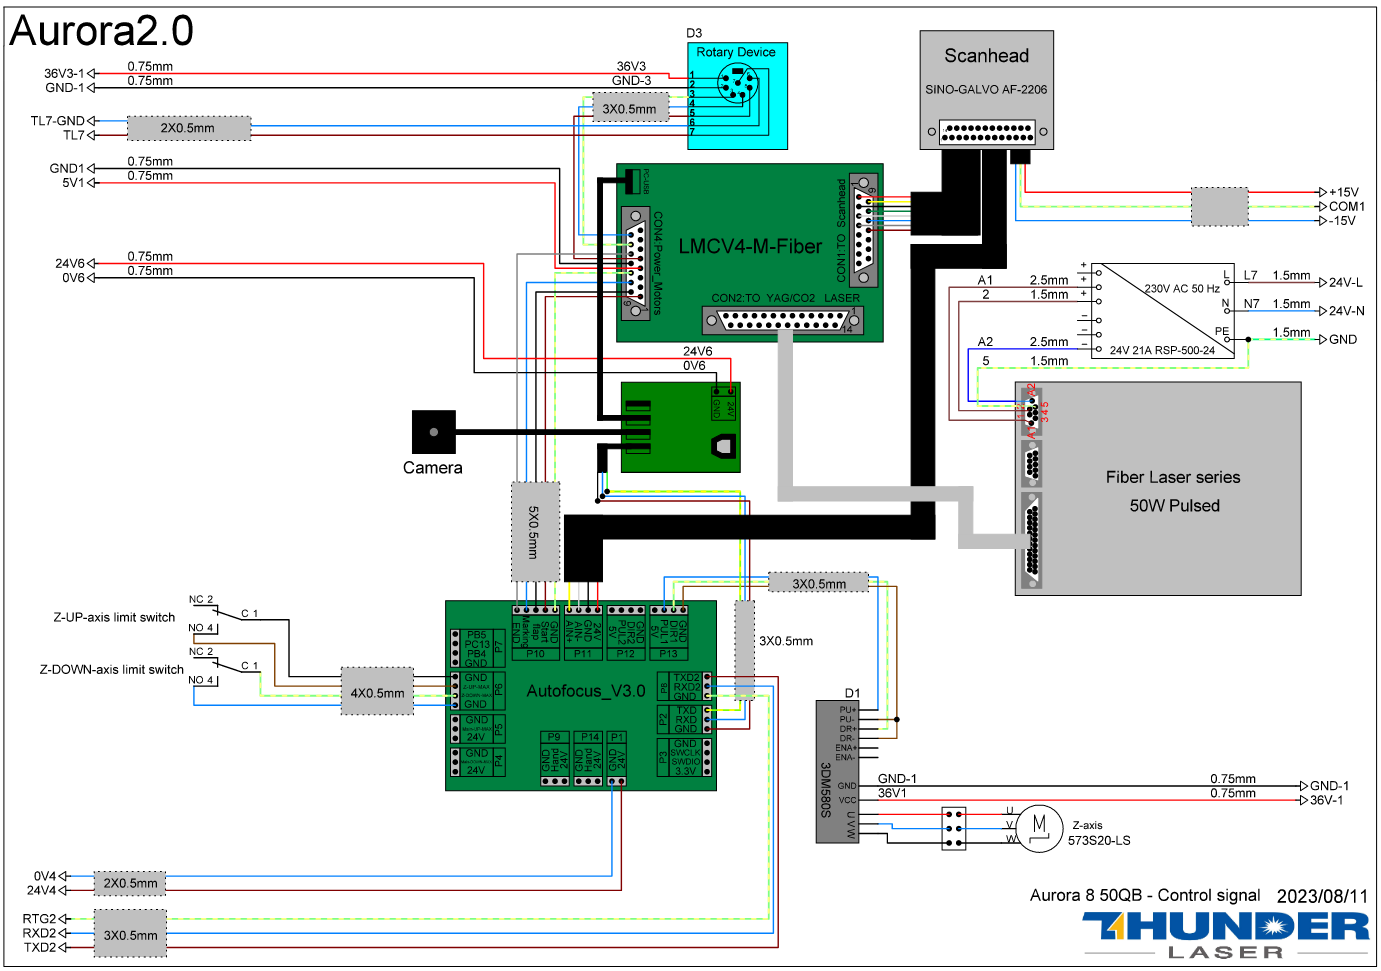
Task: Click the Fiber Laser series text
Action: pos(1173,477)
